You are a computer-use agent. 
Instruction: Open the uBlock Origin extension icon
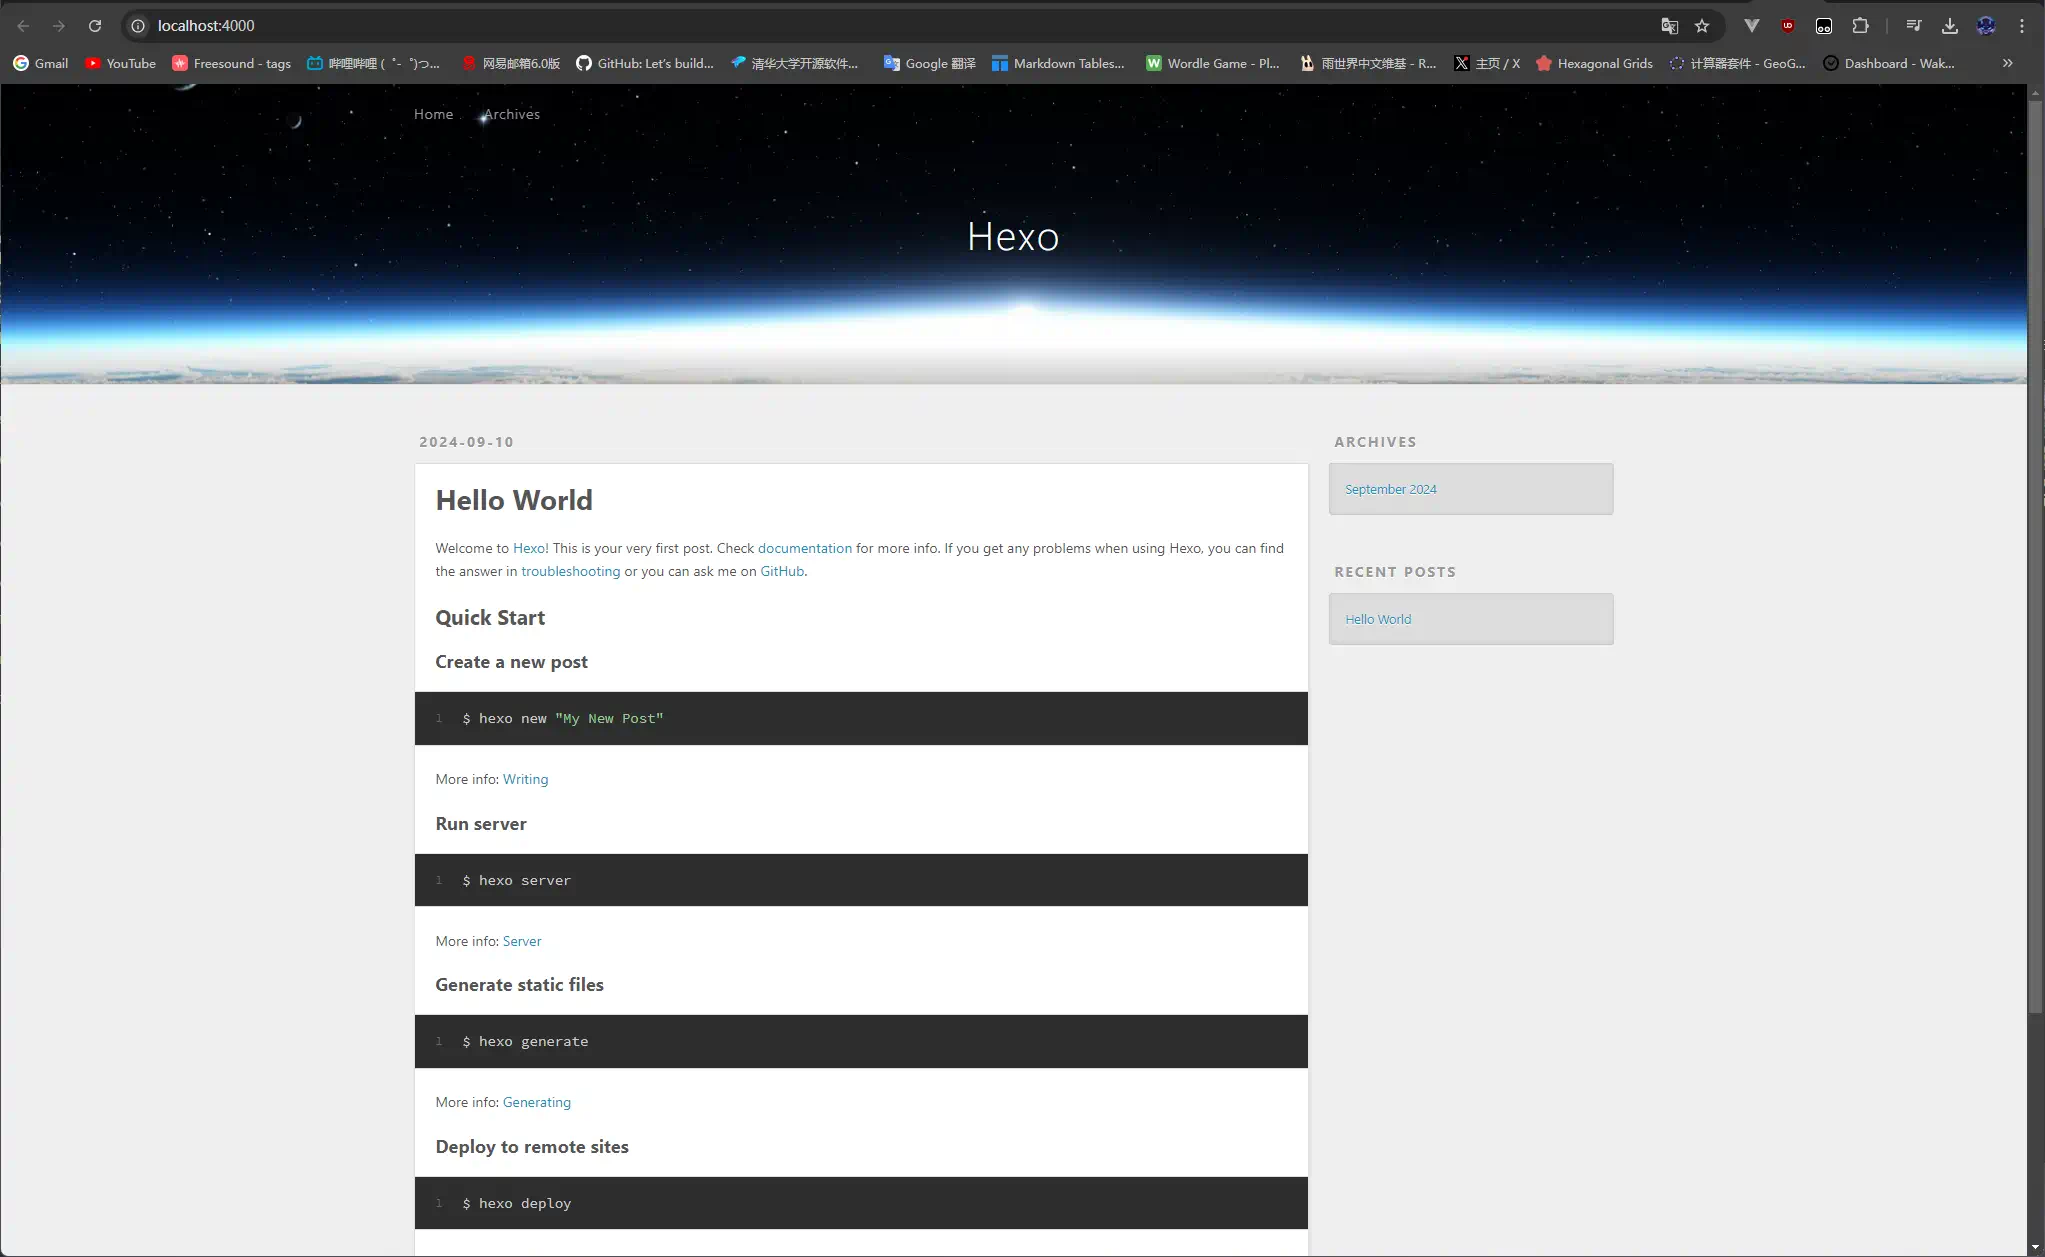click(1788, 26)
